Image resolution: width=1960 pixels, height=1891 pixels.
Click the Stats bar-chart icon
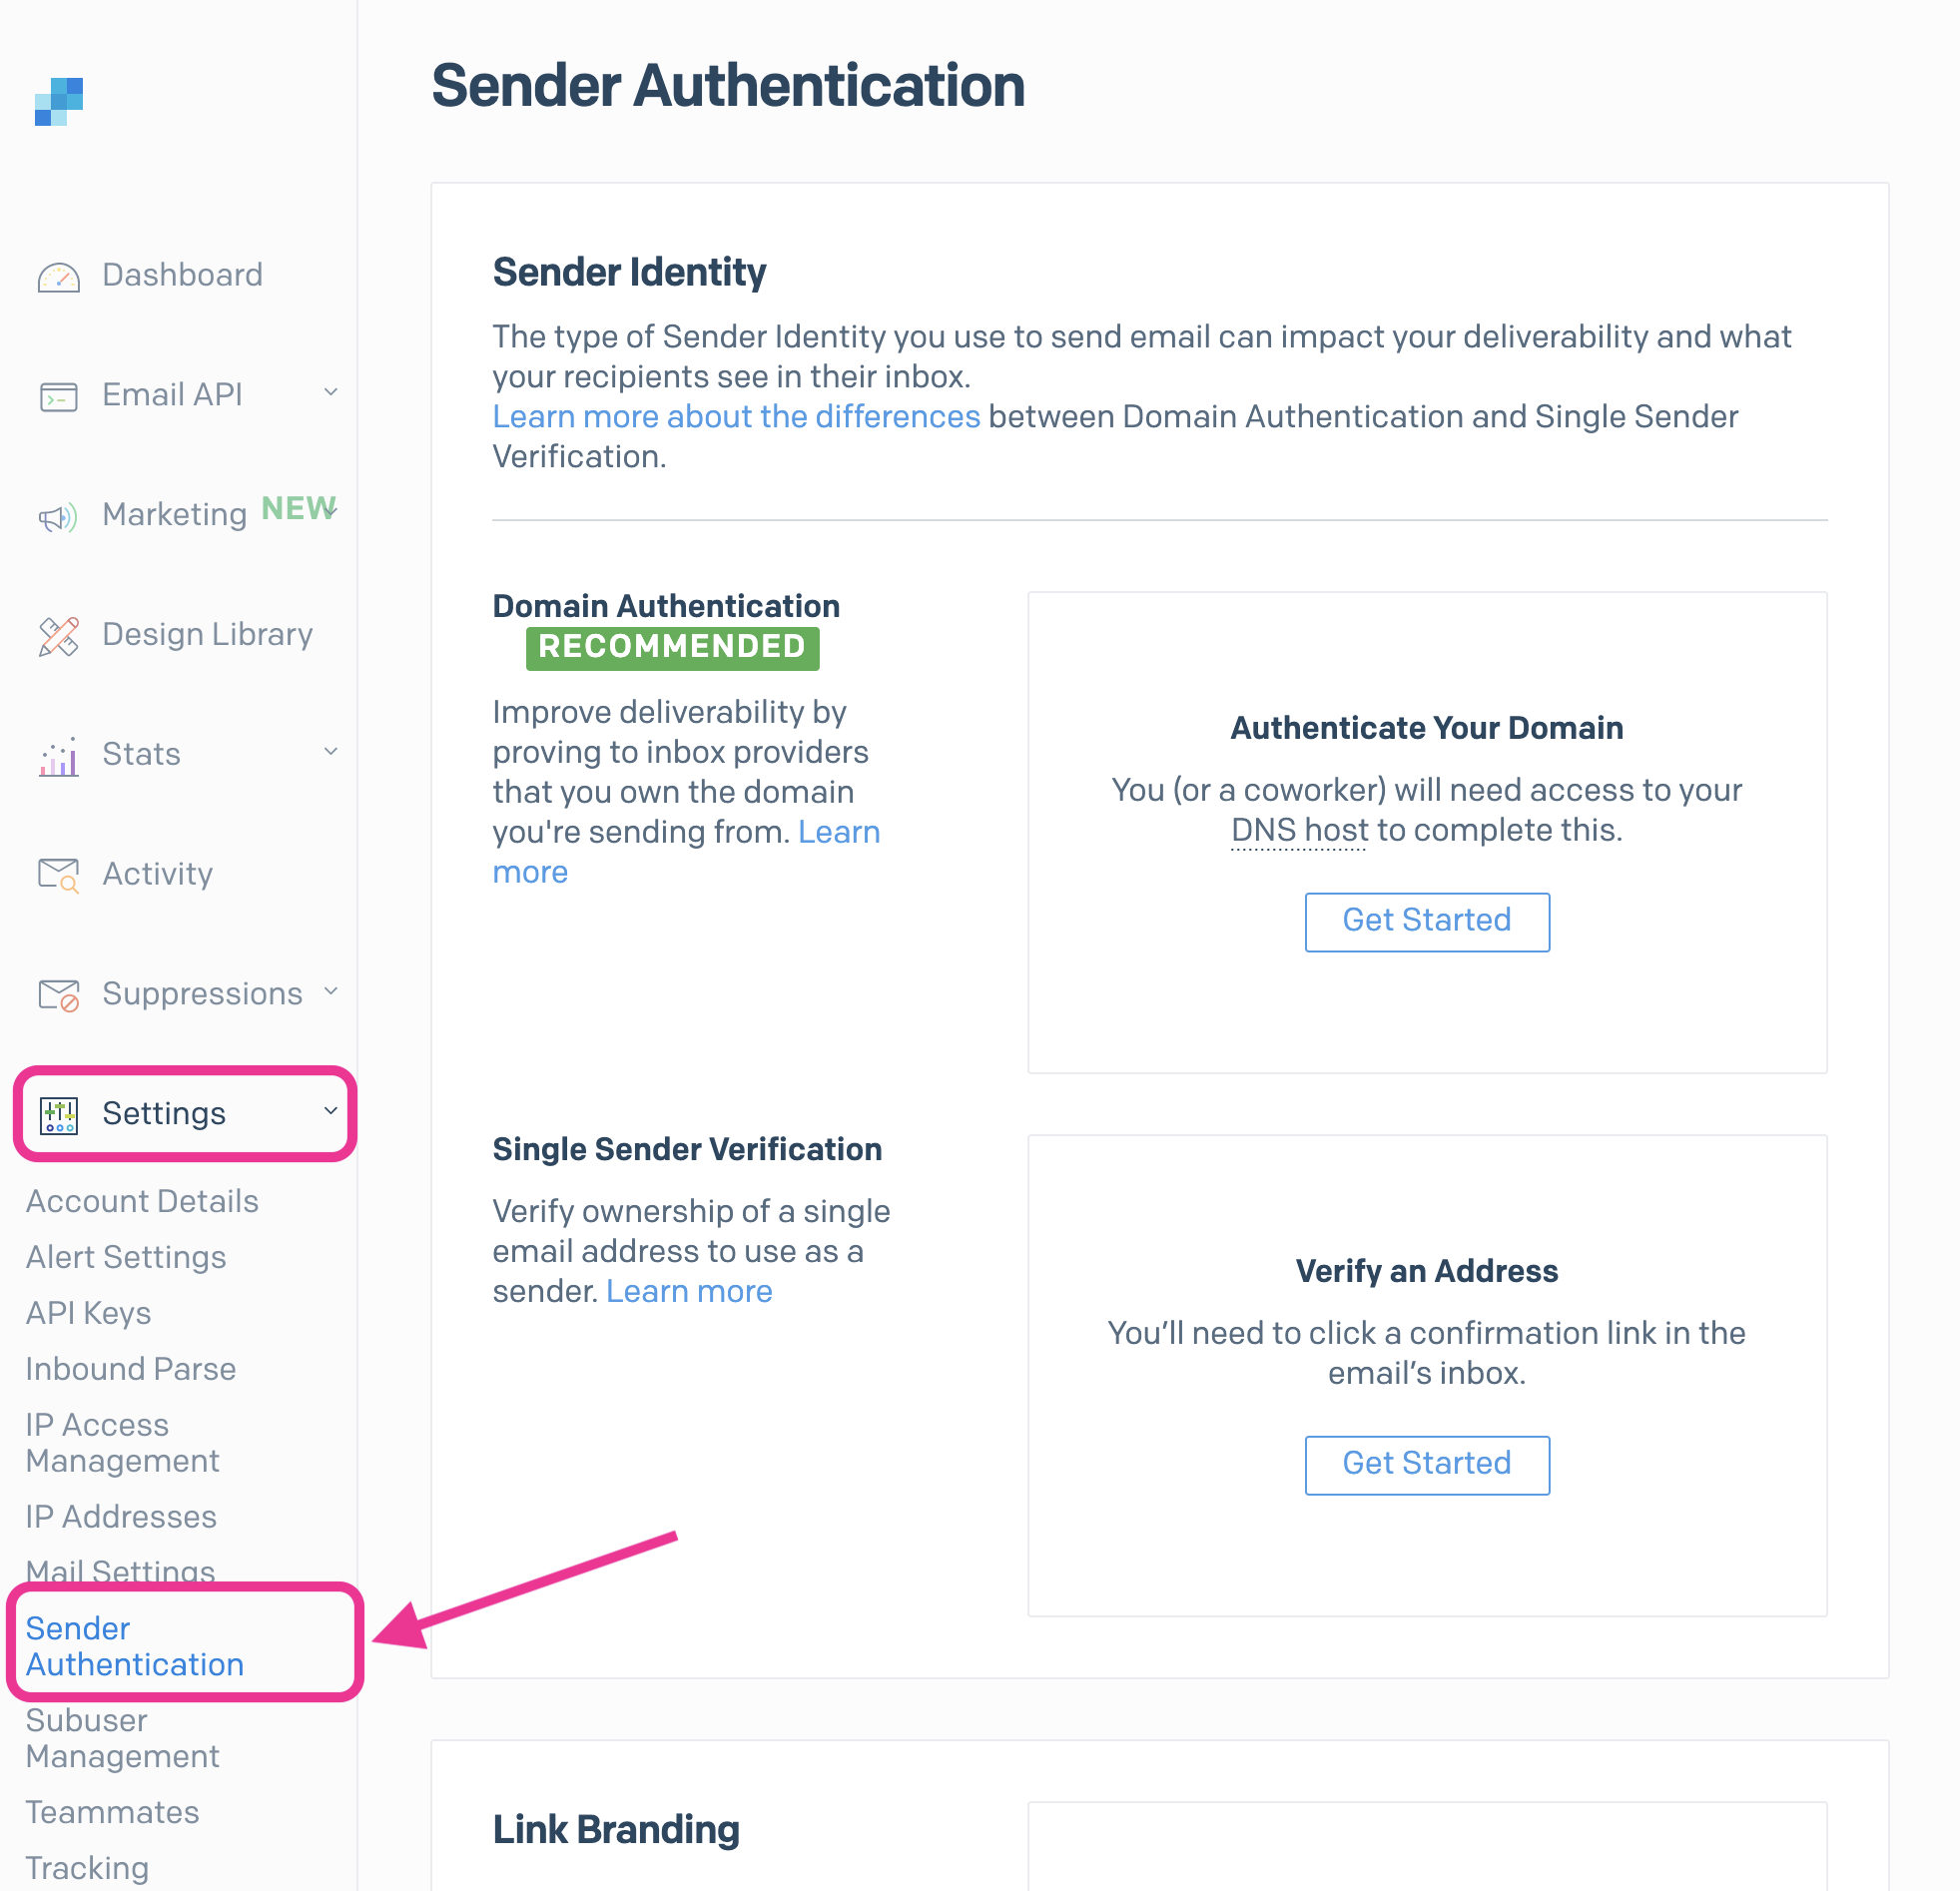(x=59, y=756)
